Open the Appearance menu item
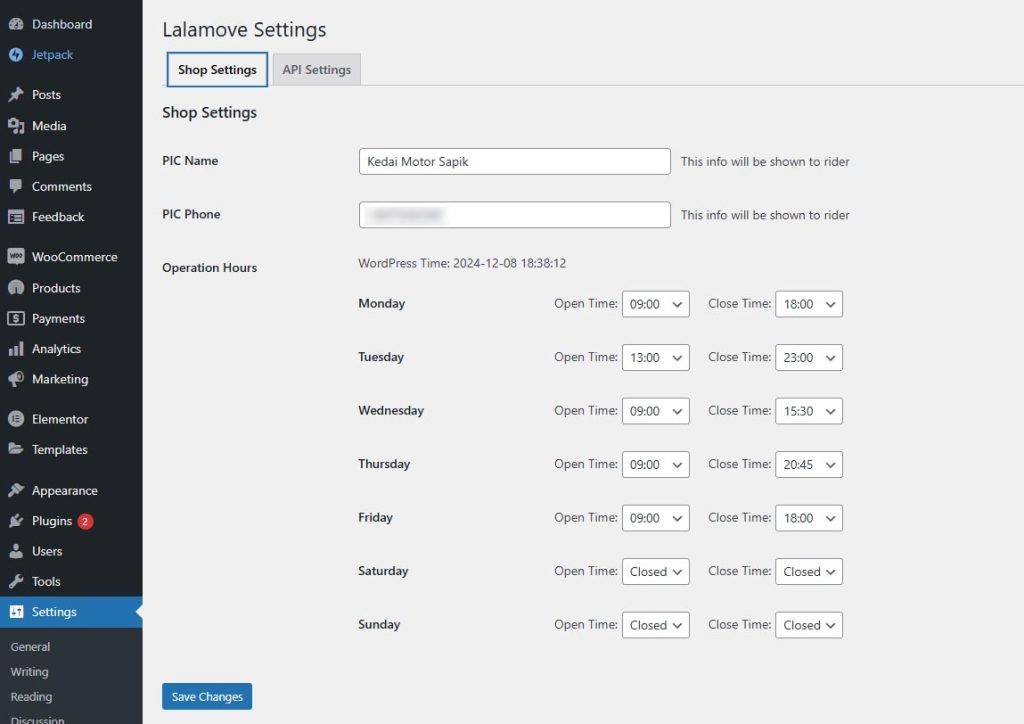Viewport: 1024px width, 724px height. (71, 490)
